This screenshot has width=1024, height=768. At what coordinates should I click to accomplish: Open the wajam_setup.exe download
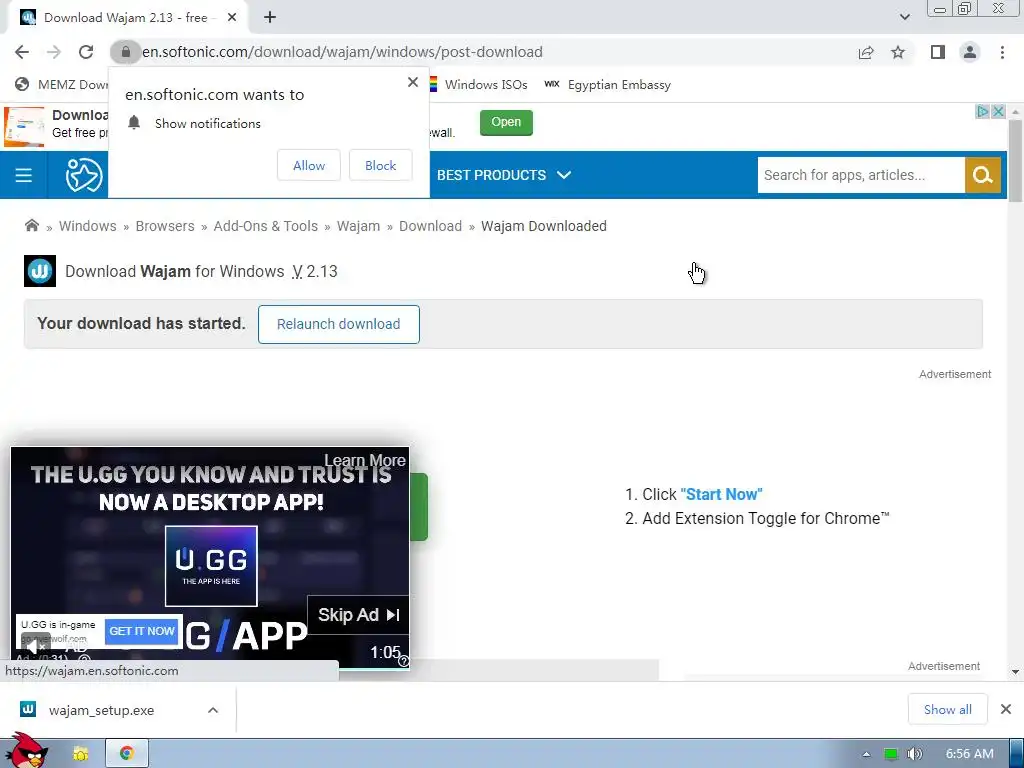tap(101, 711)
